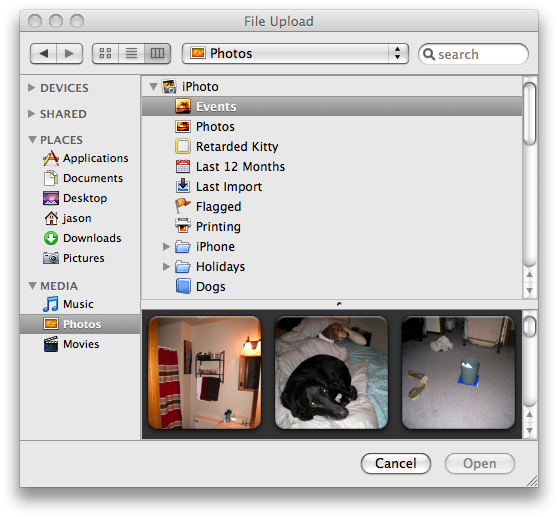Select the "Printing" row text
The image size is (558, 517).
pos(218,227)
